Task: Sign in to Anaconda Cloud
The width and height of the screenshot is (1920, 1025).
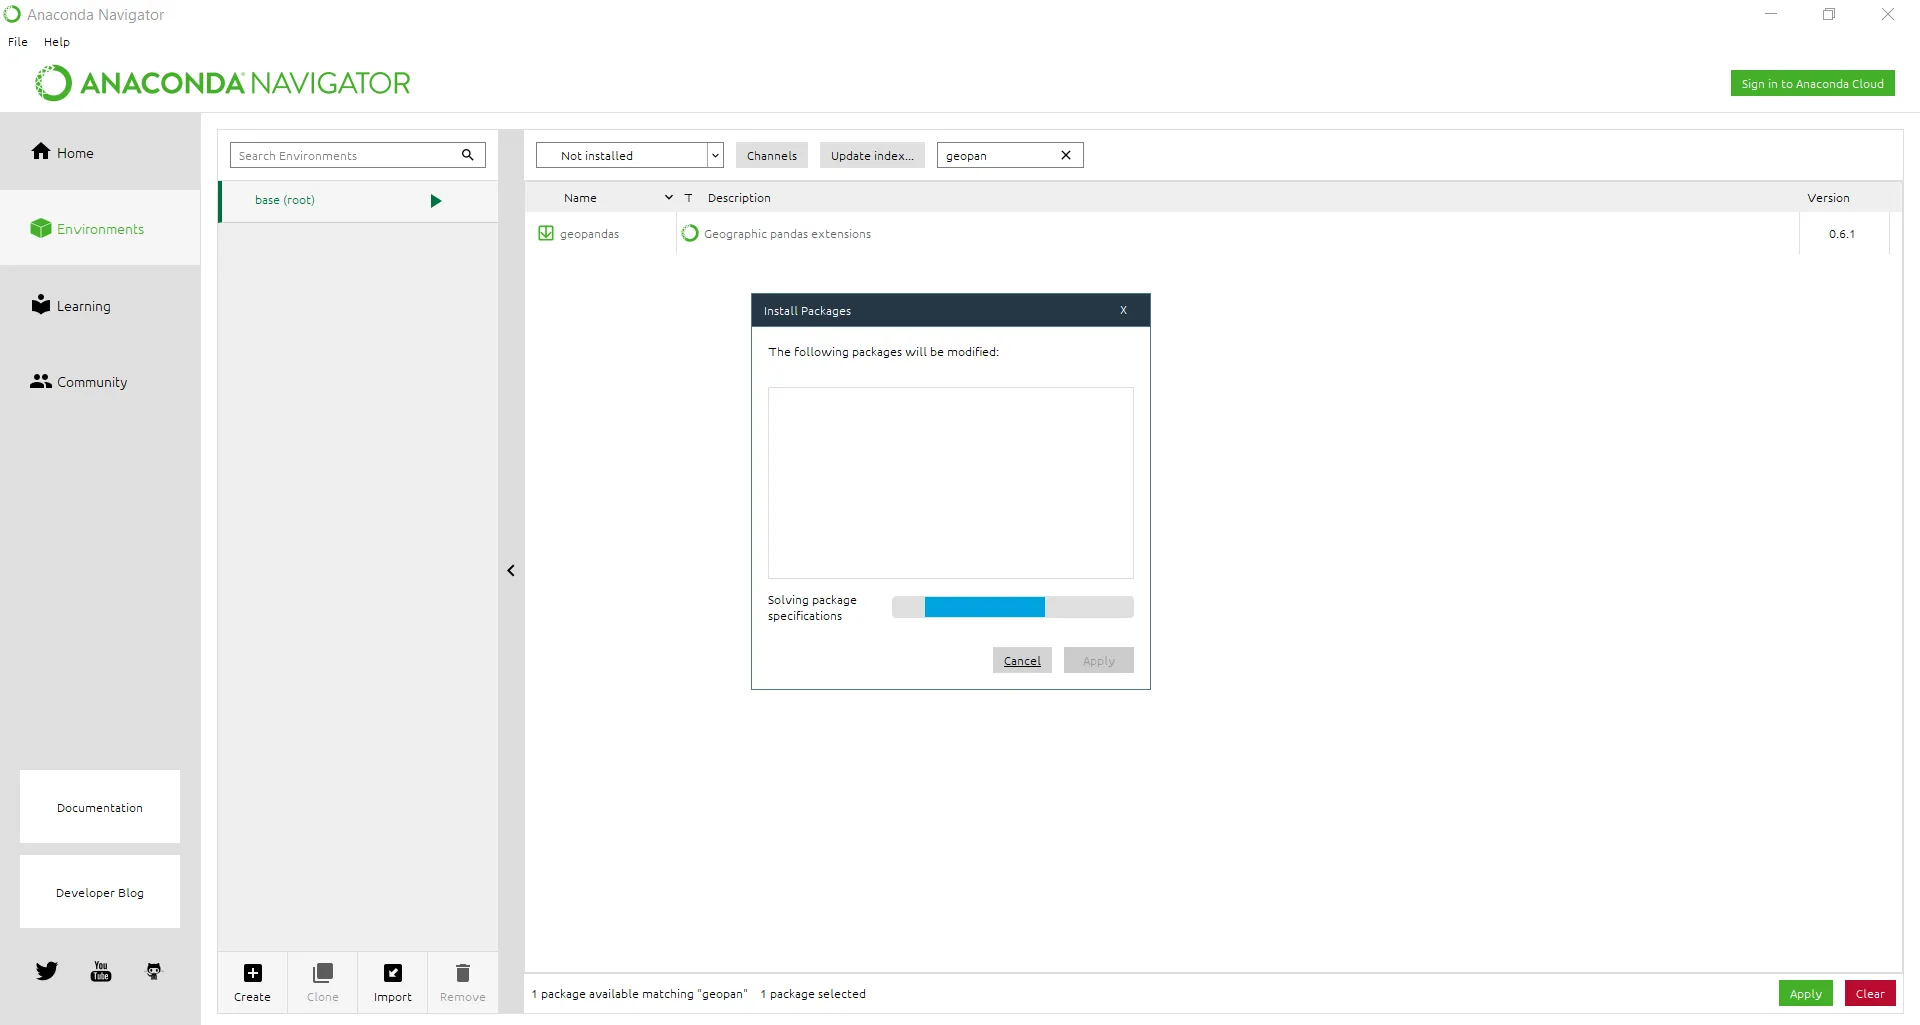Action: pyautogui.click(x=1812, y=84)
